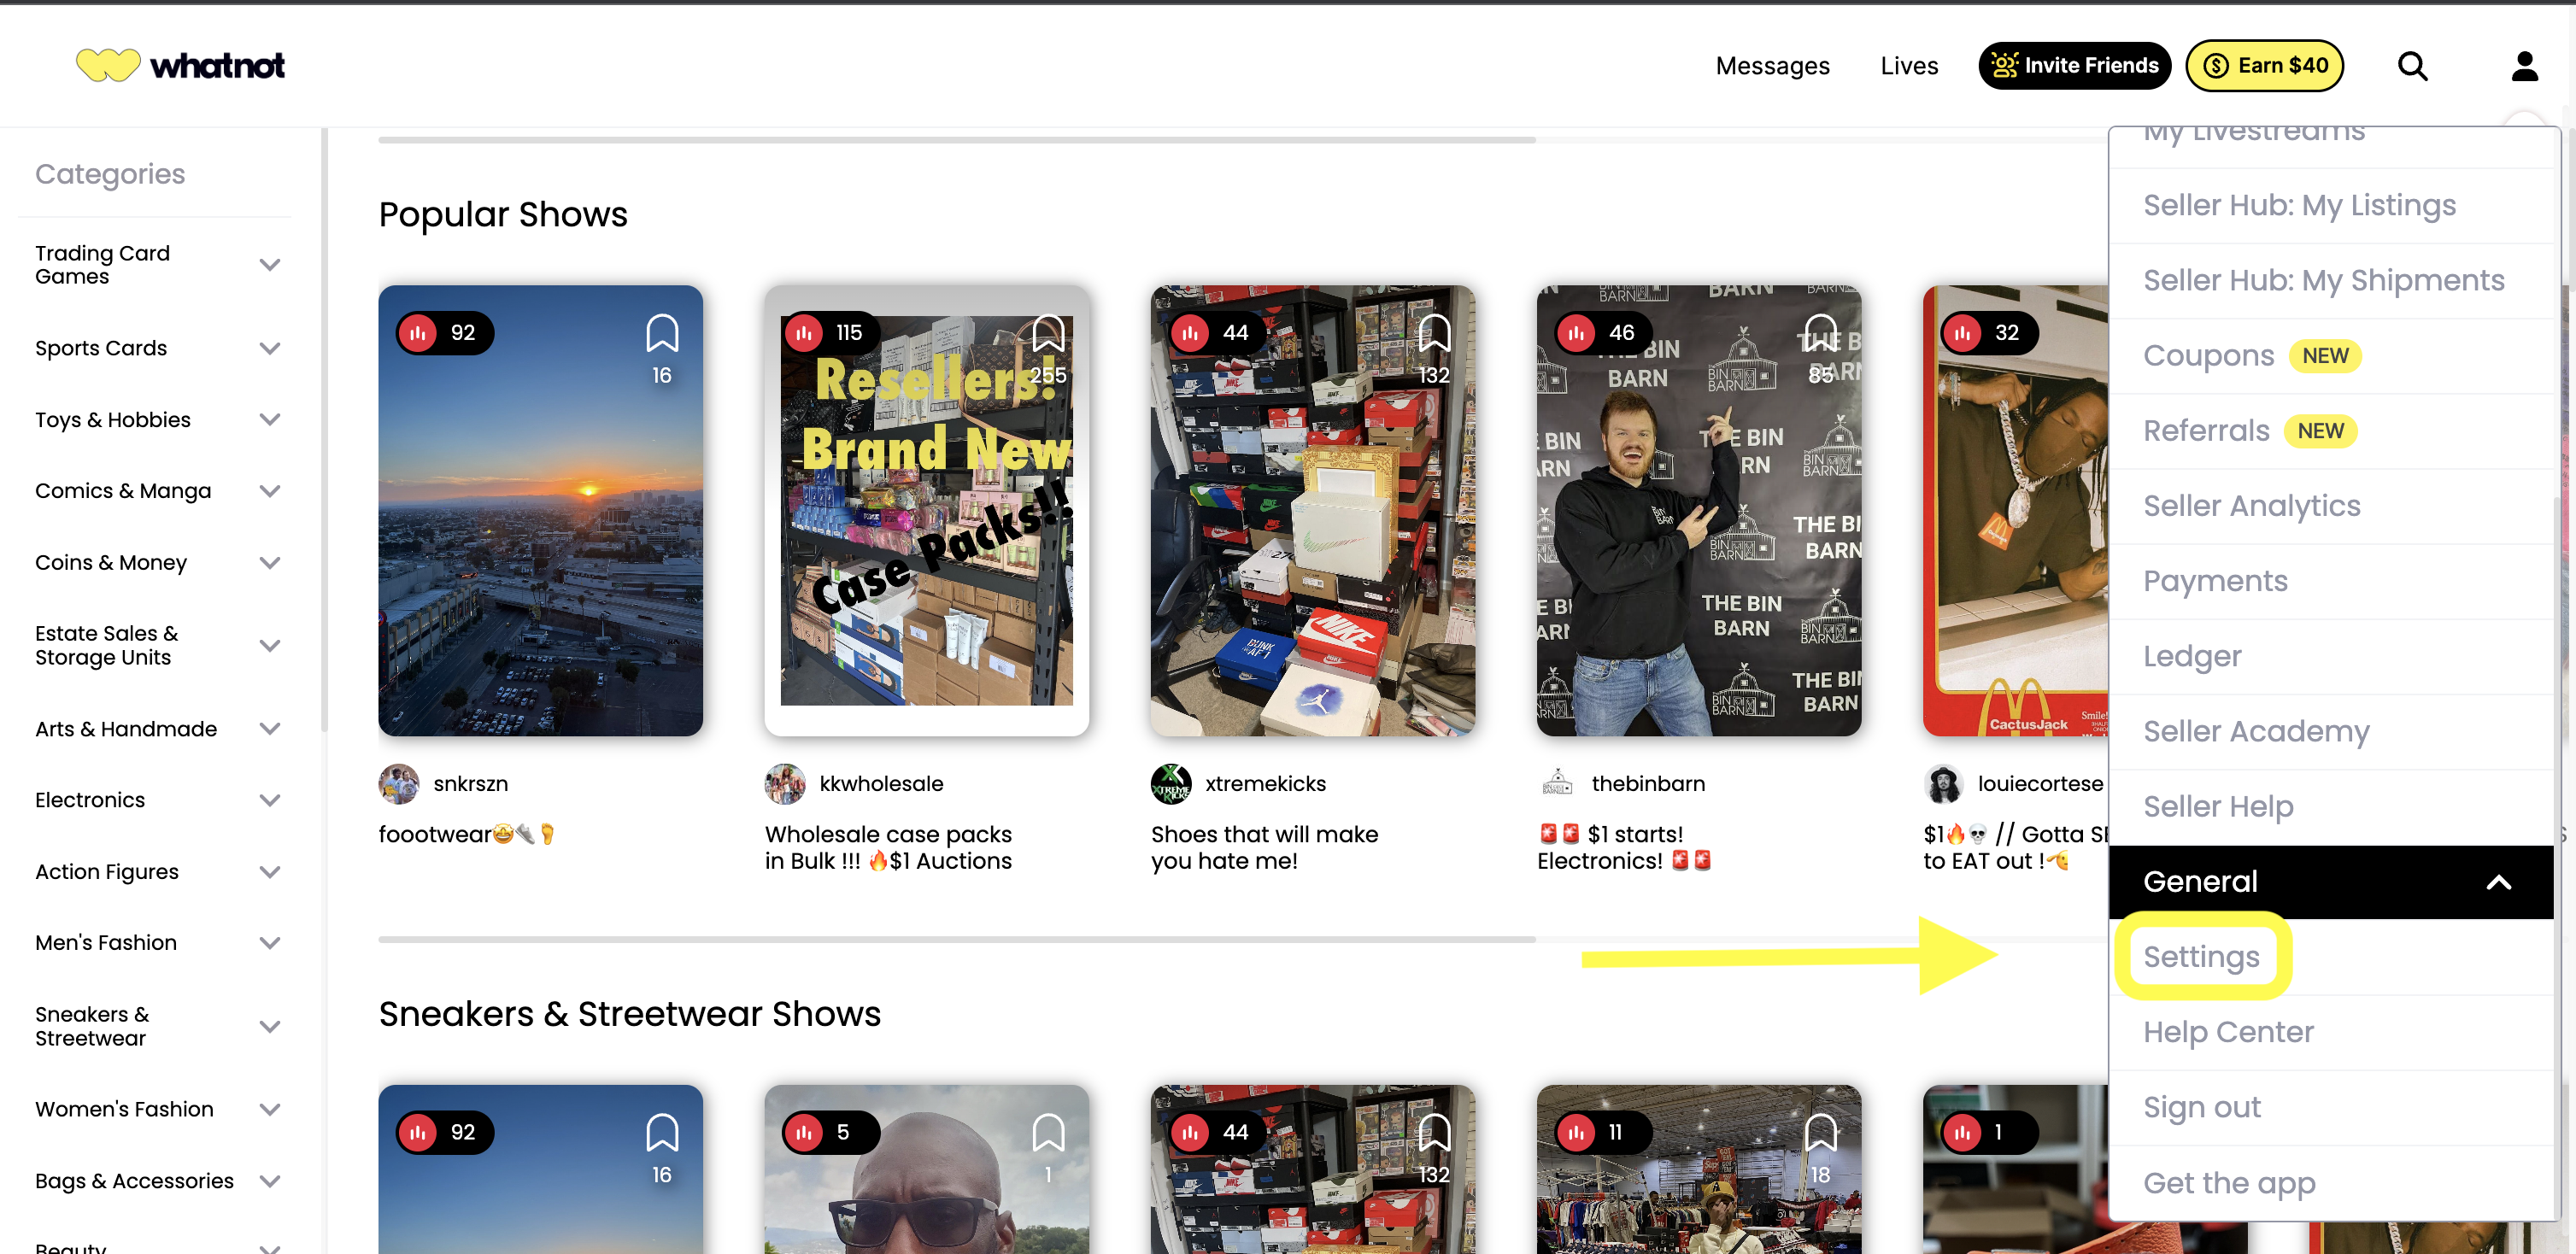Click snkrszn profile avatar

(399, 784)
